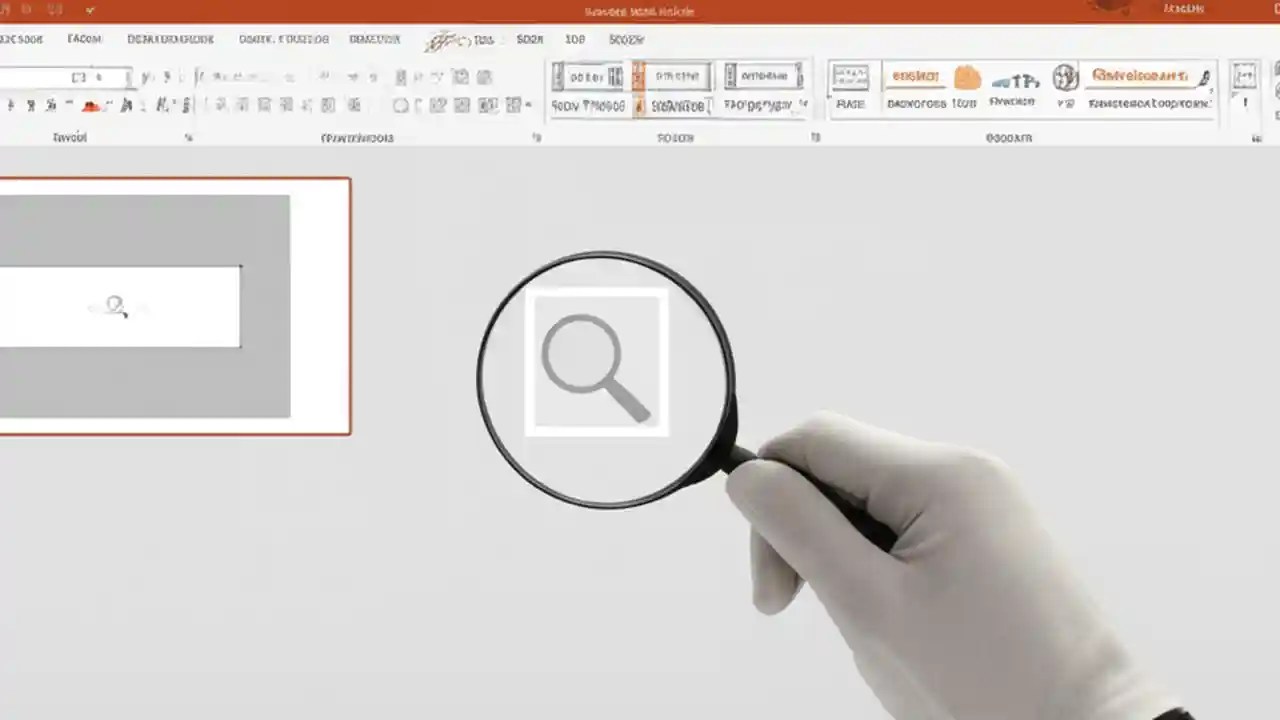
Task: Click the red font color swatch
Action: coord(90,105)
